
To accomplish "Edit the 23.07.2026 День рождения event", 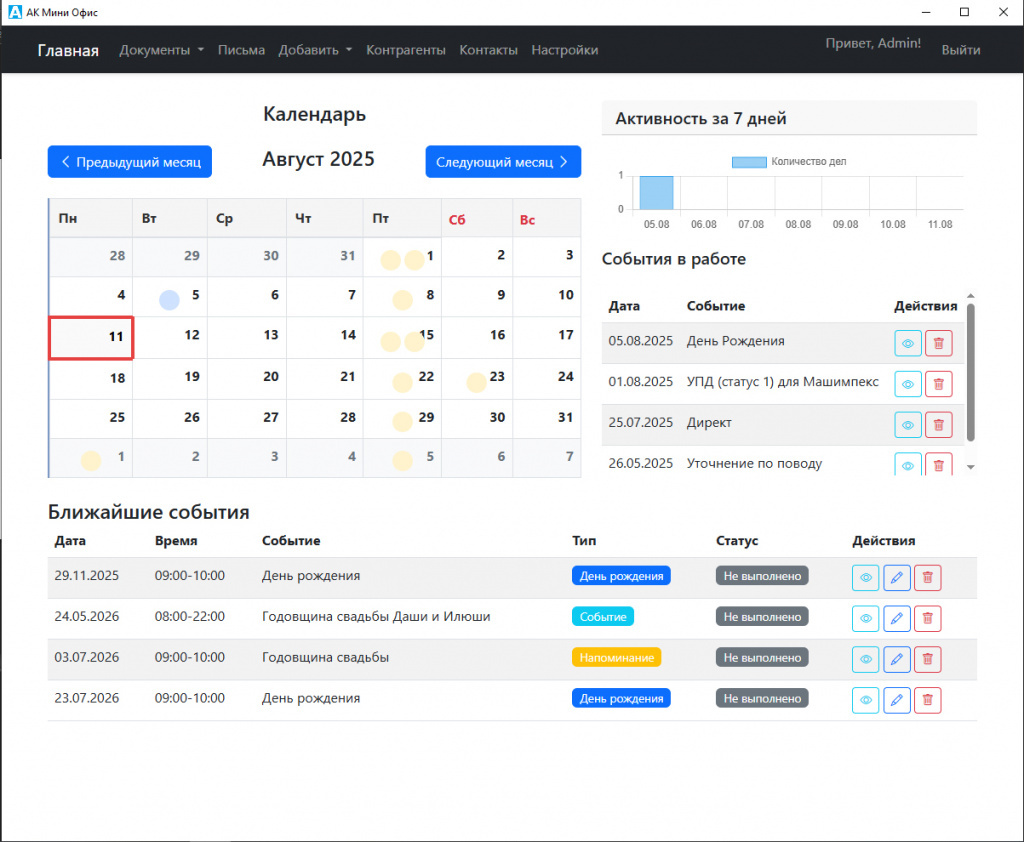I will click(897, 700).
